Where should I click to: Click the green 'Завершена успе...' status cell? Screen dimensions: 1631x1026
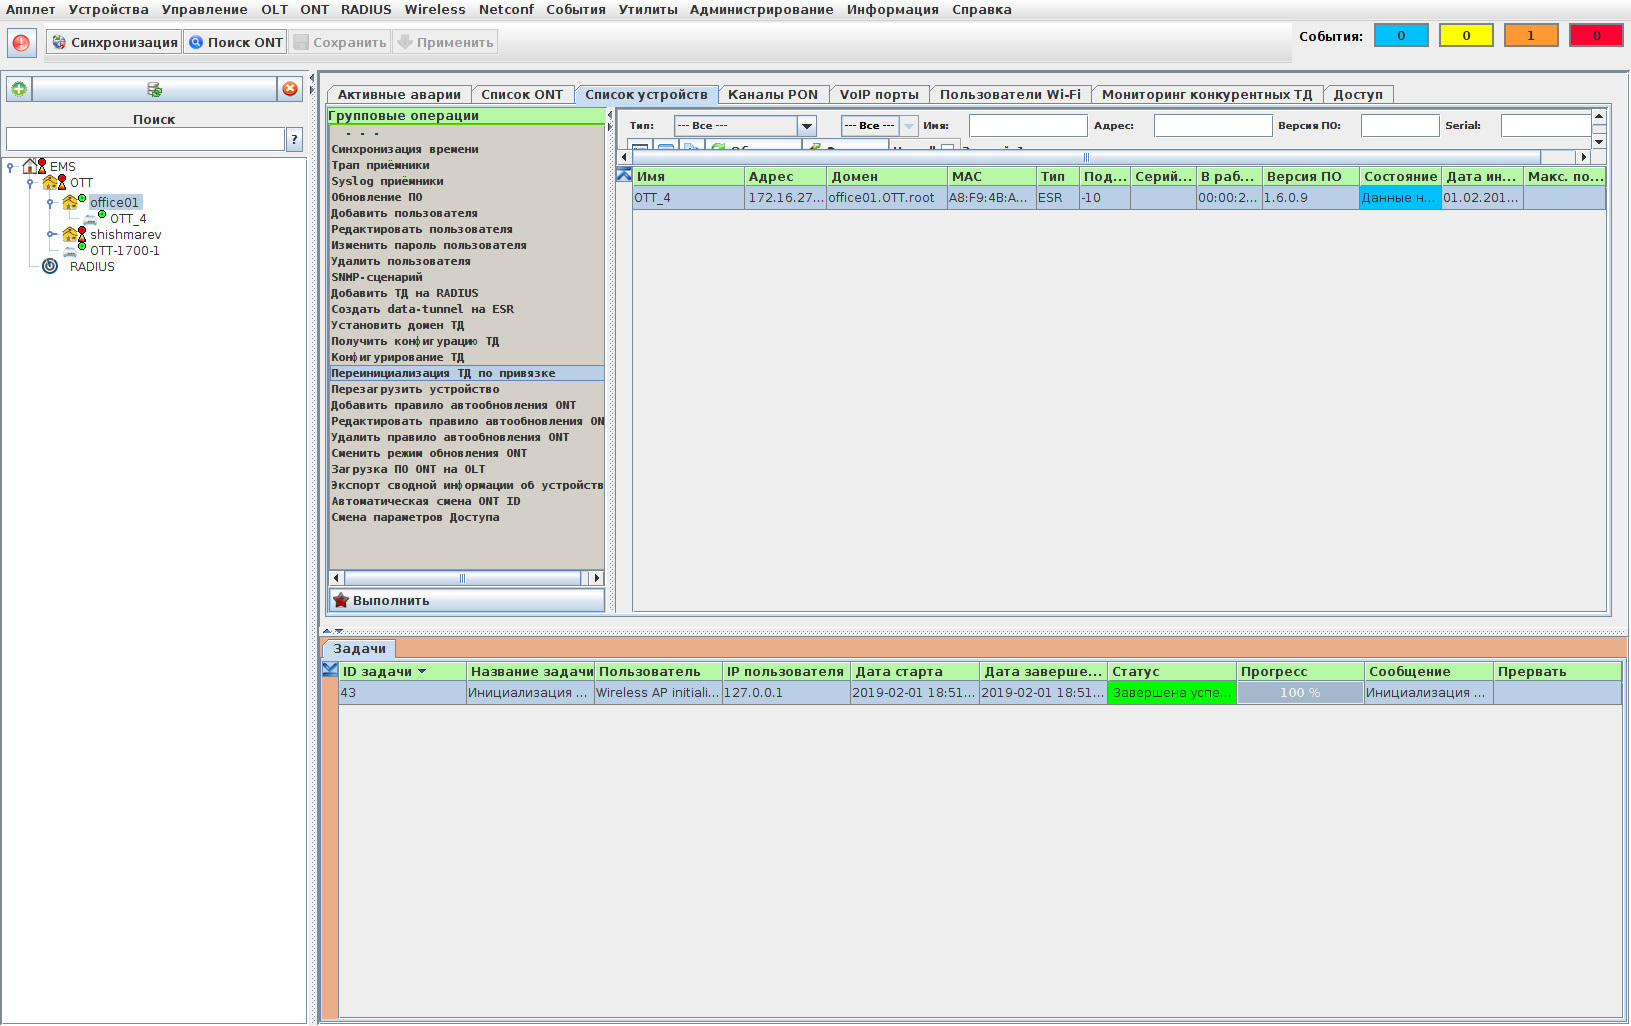pos(1172,692)
